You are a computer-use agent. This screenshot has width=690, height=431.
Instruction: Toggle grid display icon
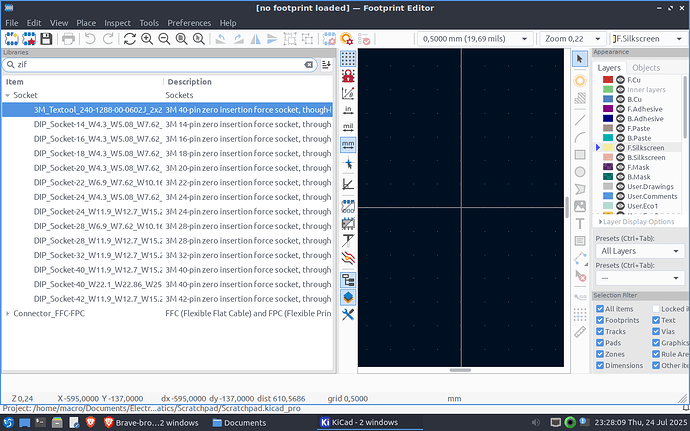click(x=348, y=58)
